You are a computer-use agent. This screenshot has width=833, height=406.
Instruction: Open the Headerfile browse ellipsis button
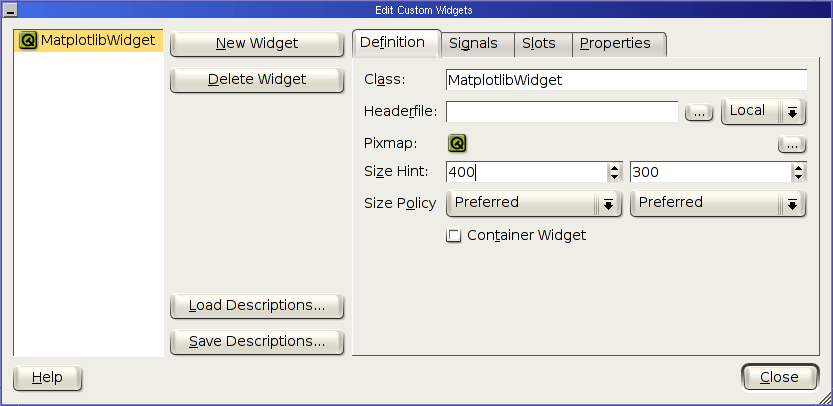pyautogui.click(x=699, y=112)
